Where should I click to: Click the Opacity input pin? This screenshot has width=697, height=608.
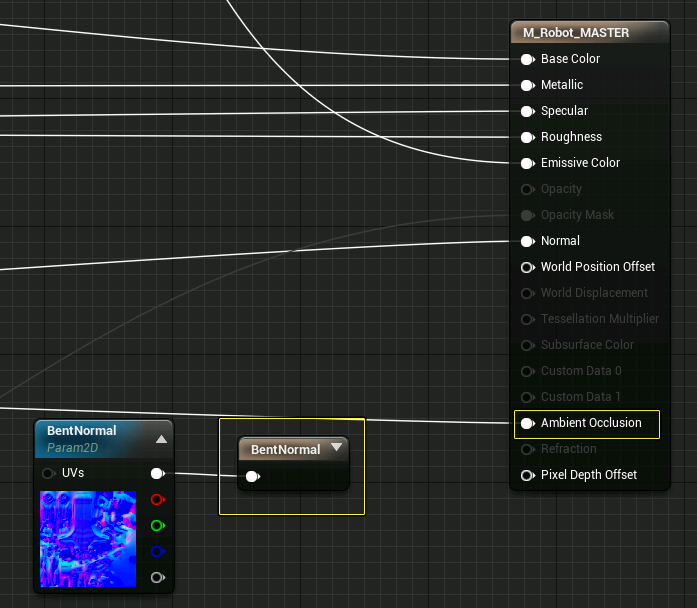pos(528,189)
